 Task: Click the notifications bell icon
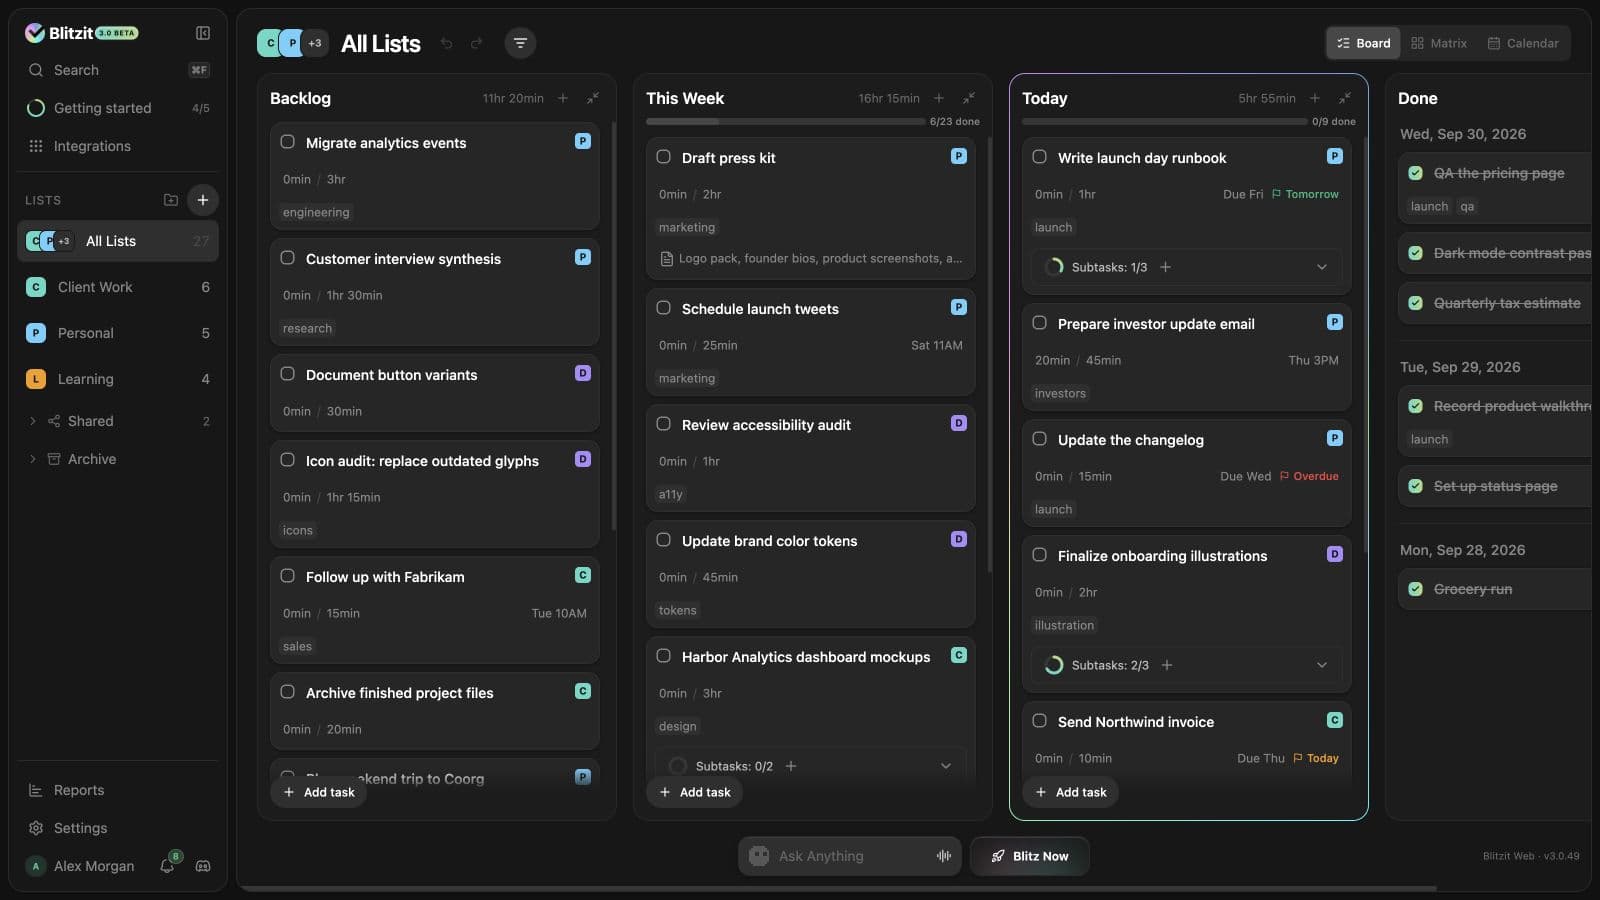point(167,866)
